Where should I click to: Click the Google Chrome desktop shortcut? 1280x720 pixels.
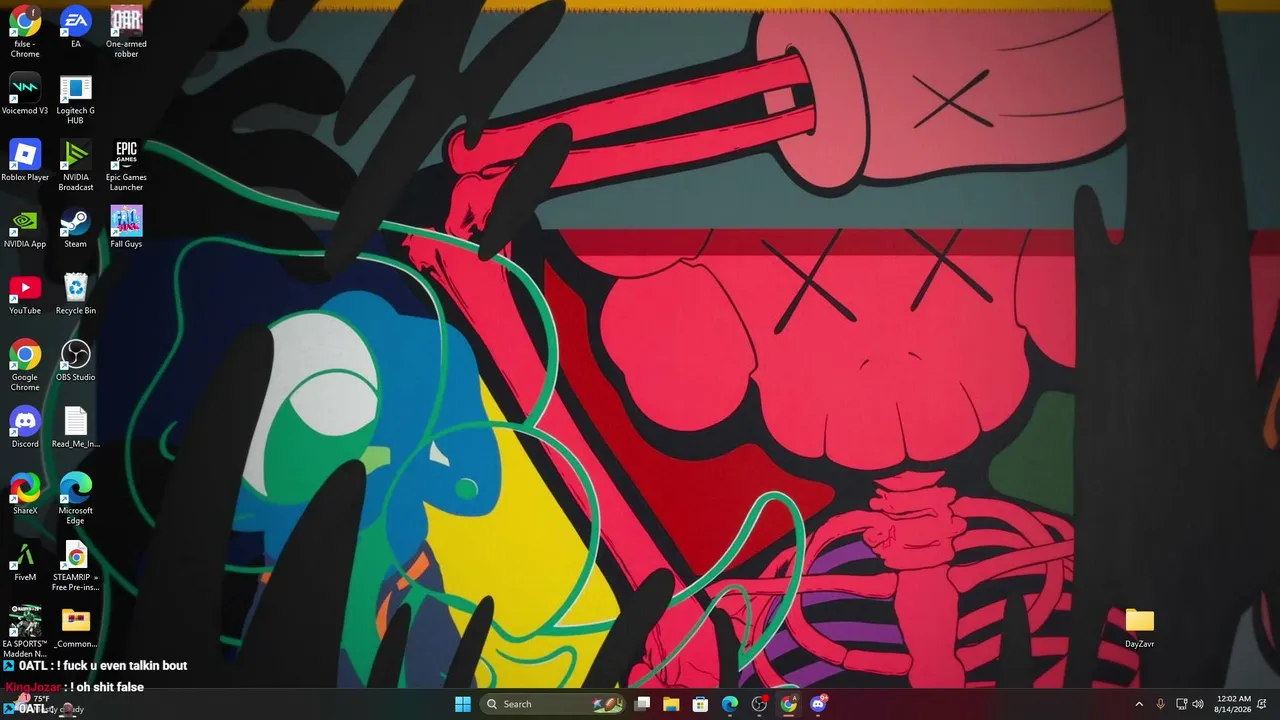click(x=25, y=365)
